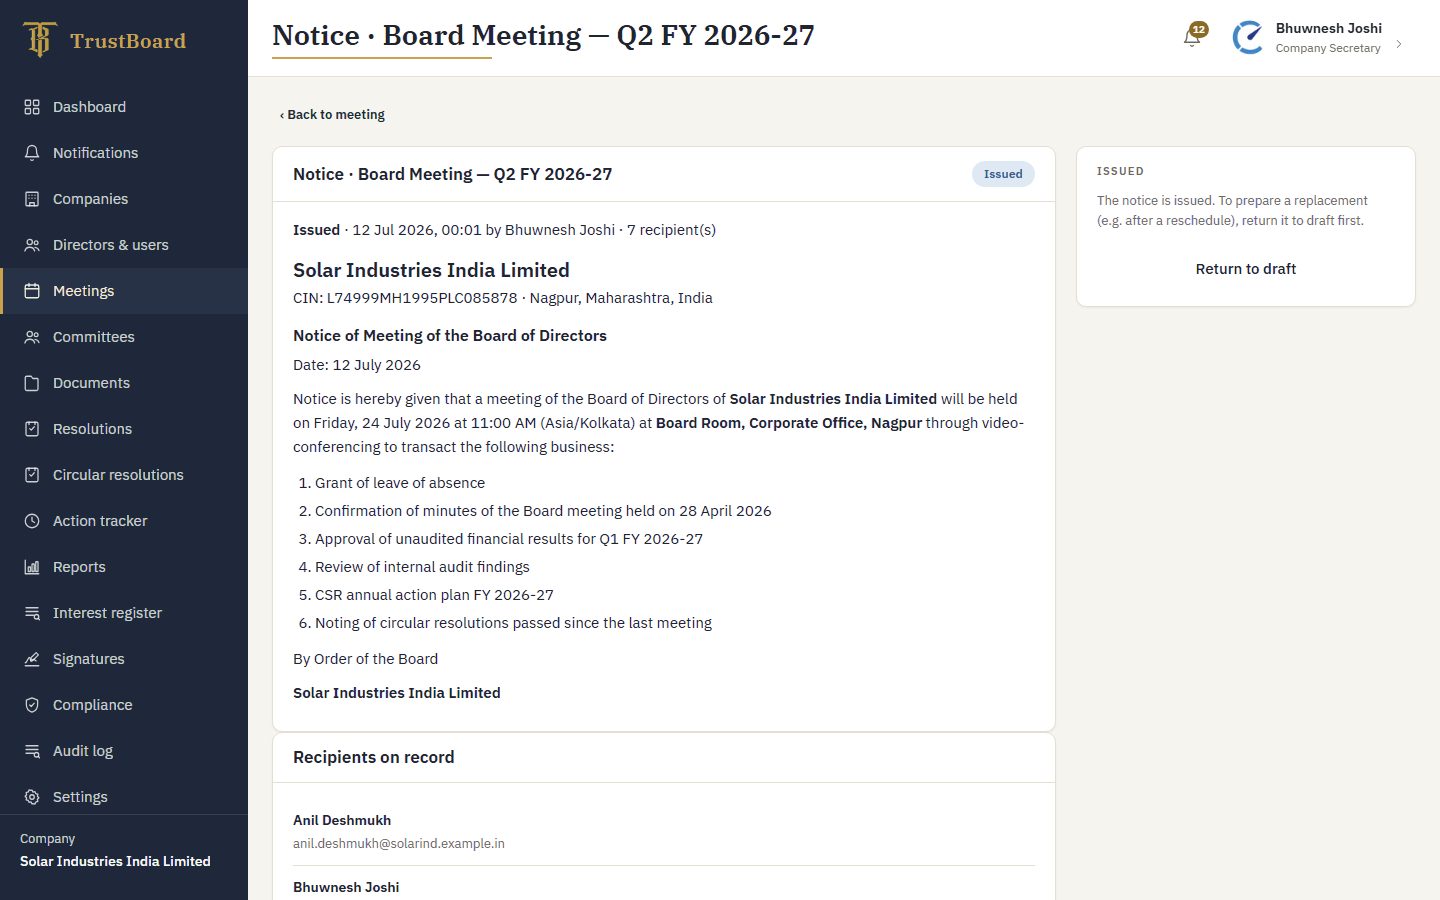Click agenda item Review of internal audit findings
The image size is (1440, 900).
422,567
